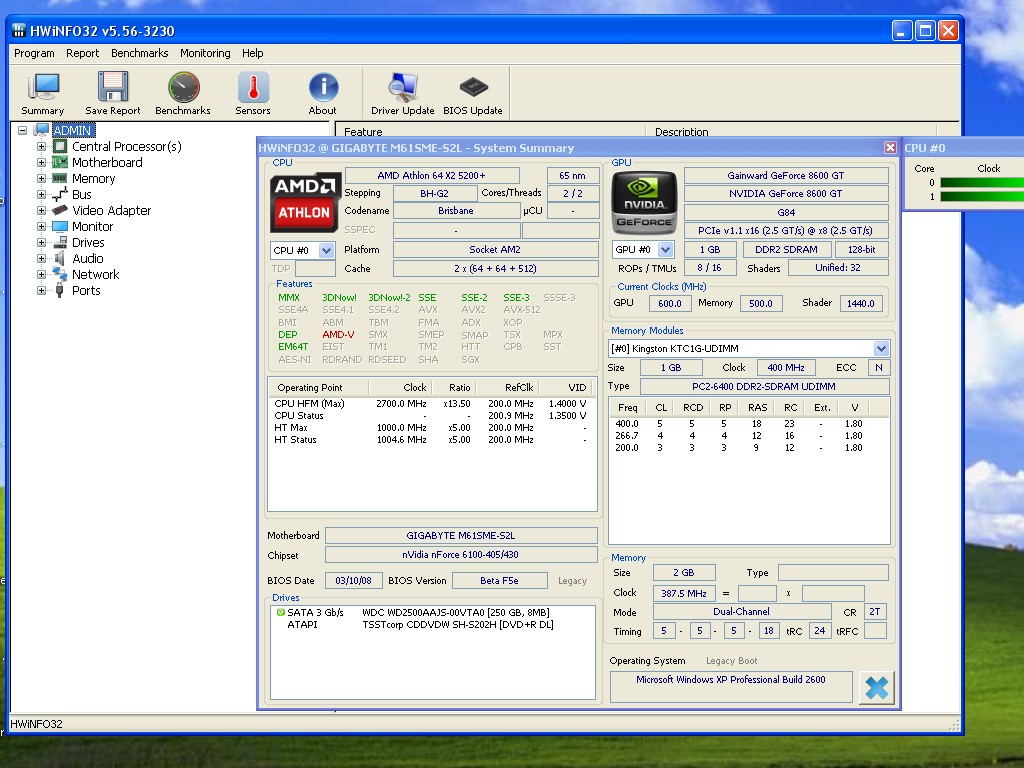1024x768 pixels.
Task: Click the SATA drive green status icon
Action: tap(280, 613)
